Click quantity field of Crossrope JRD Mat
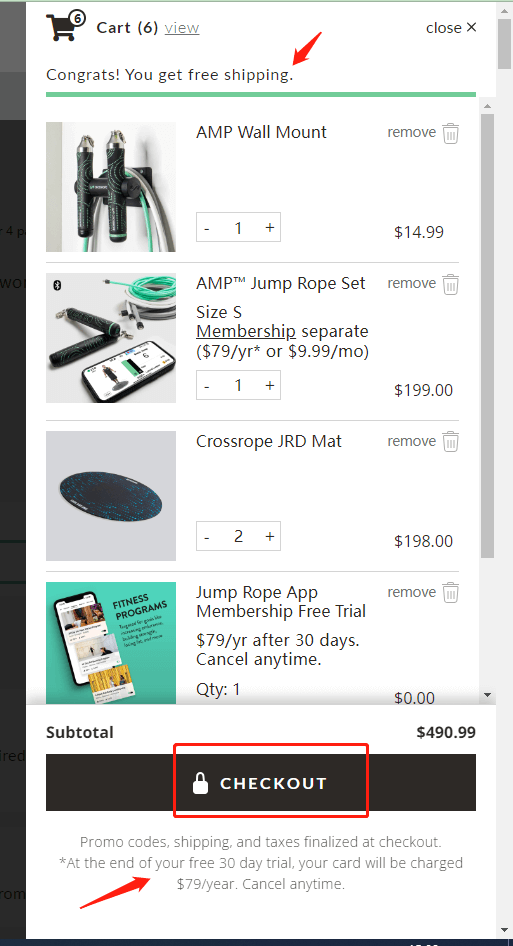This screenshot has width=513, height=946. click(238, 536)
